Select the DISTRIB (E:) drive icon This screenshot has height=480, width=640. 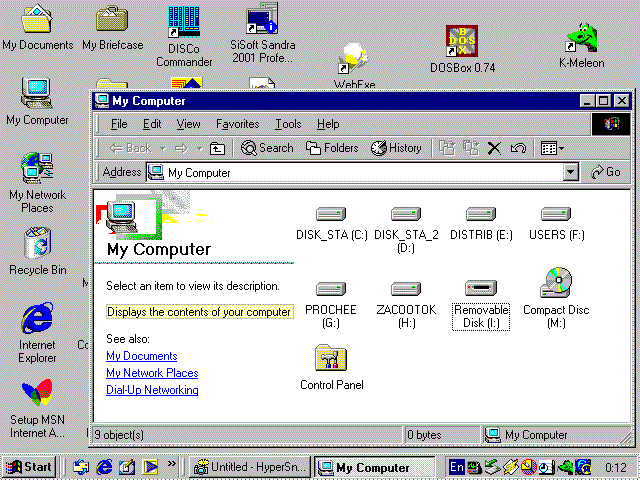tap(481, 214)
